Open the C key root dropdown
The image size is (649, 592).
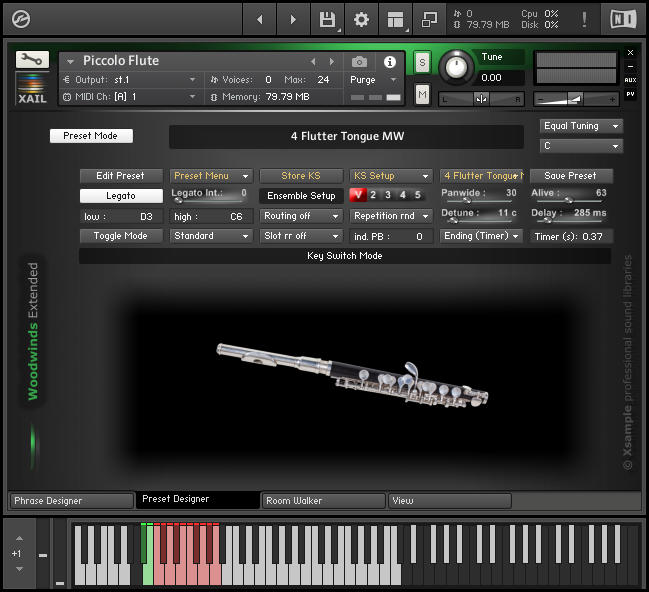581,146
